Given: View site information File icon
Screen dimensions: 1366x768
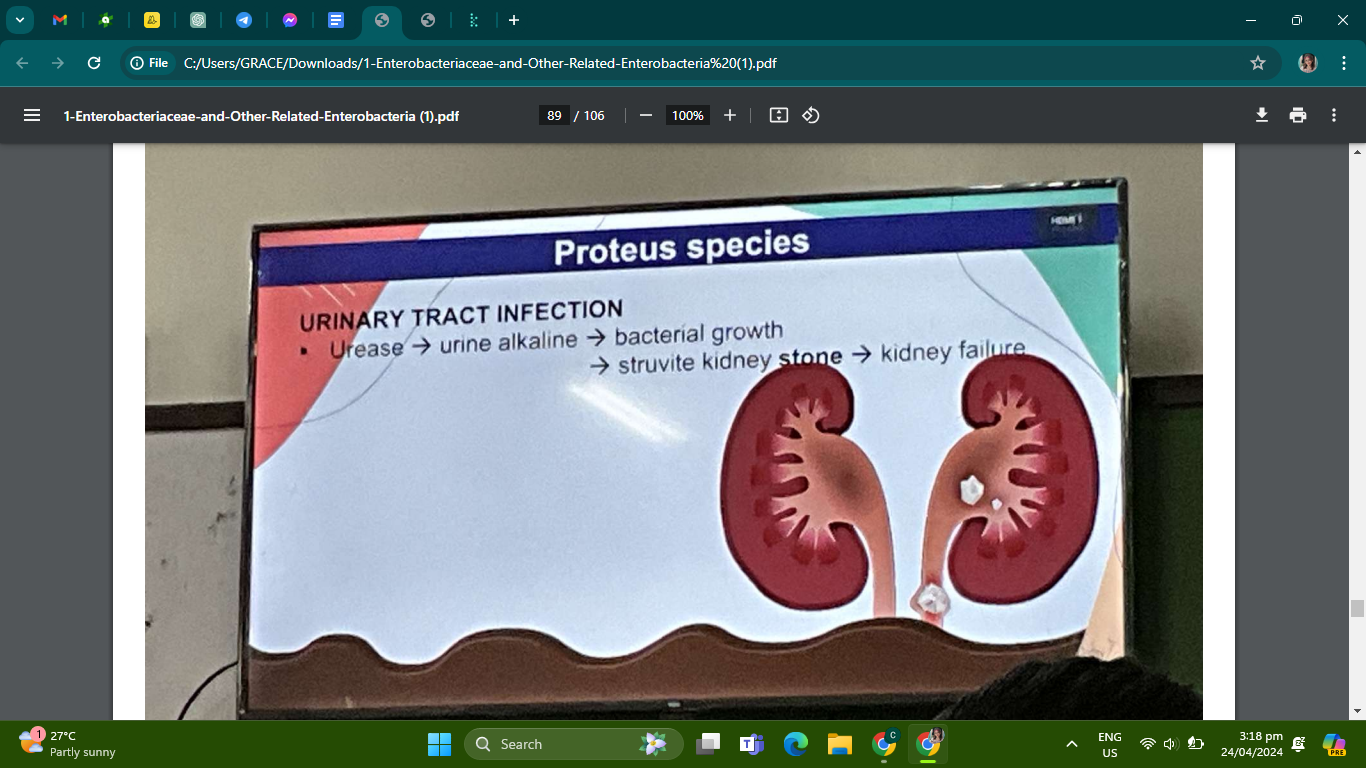Looking at the screenshot, I should (x=149, y=63).
